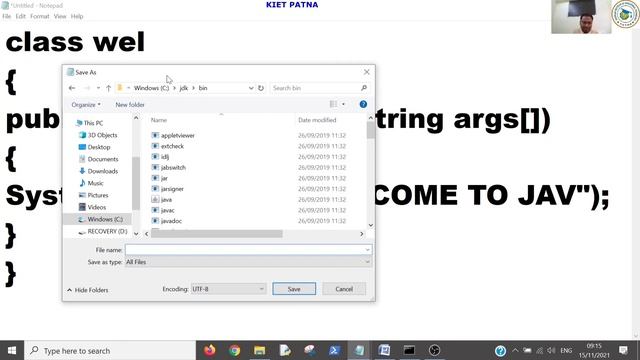Select the jarsigner file
Viewport: 640px width, 360px height.
click(x=172, y=189)
